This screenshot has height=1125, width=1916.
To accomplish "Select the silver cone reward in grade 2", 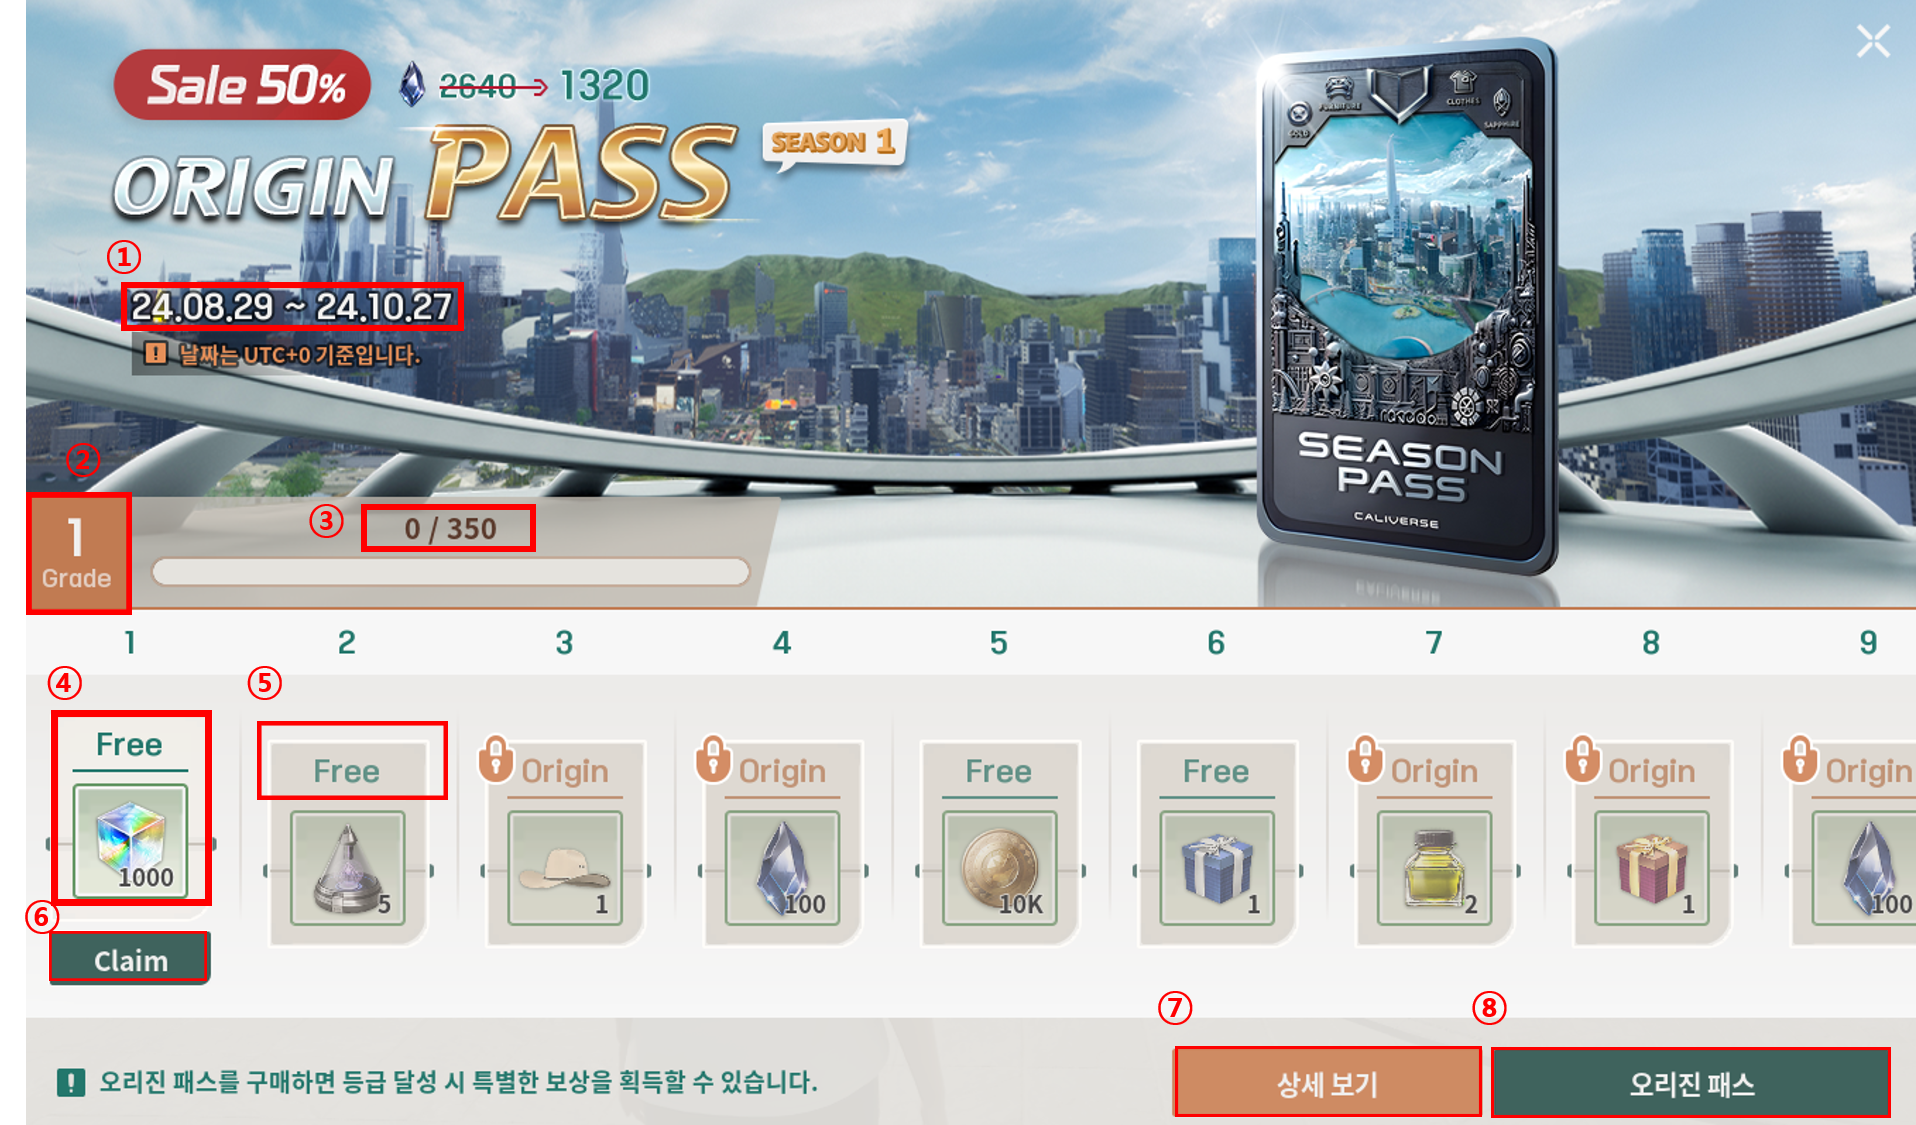I will (x=347, y=867).
